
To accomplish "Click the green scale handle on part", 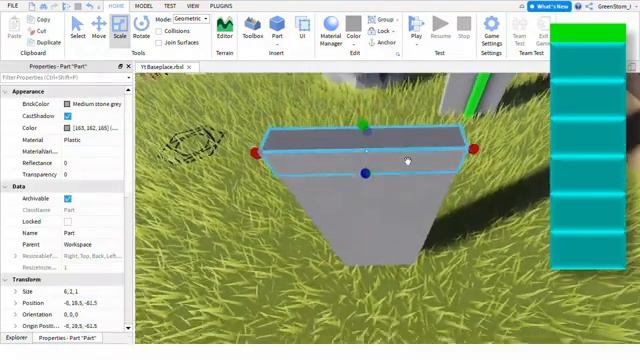I will point(362,124).
